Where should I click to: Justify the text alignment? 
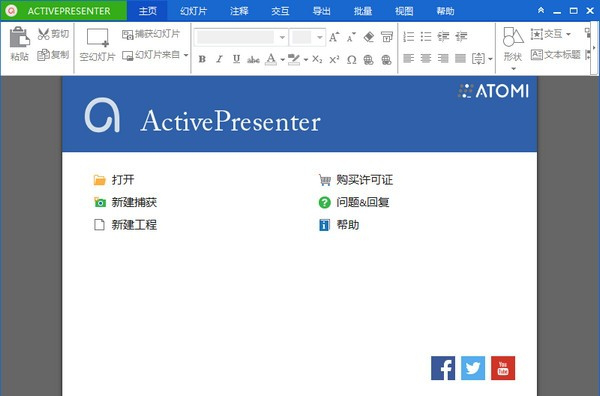(x=460, y=58)
